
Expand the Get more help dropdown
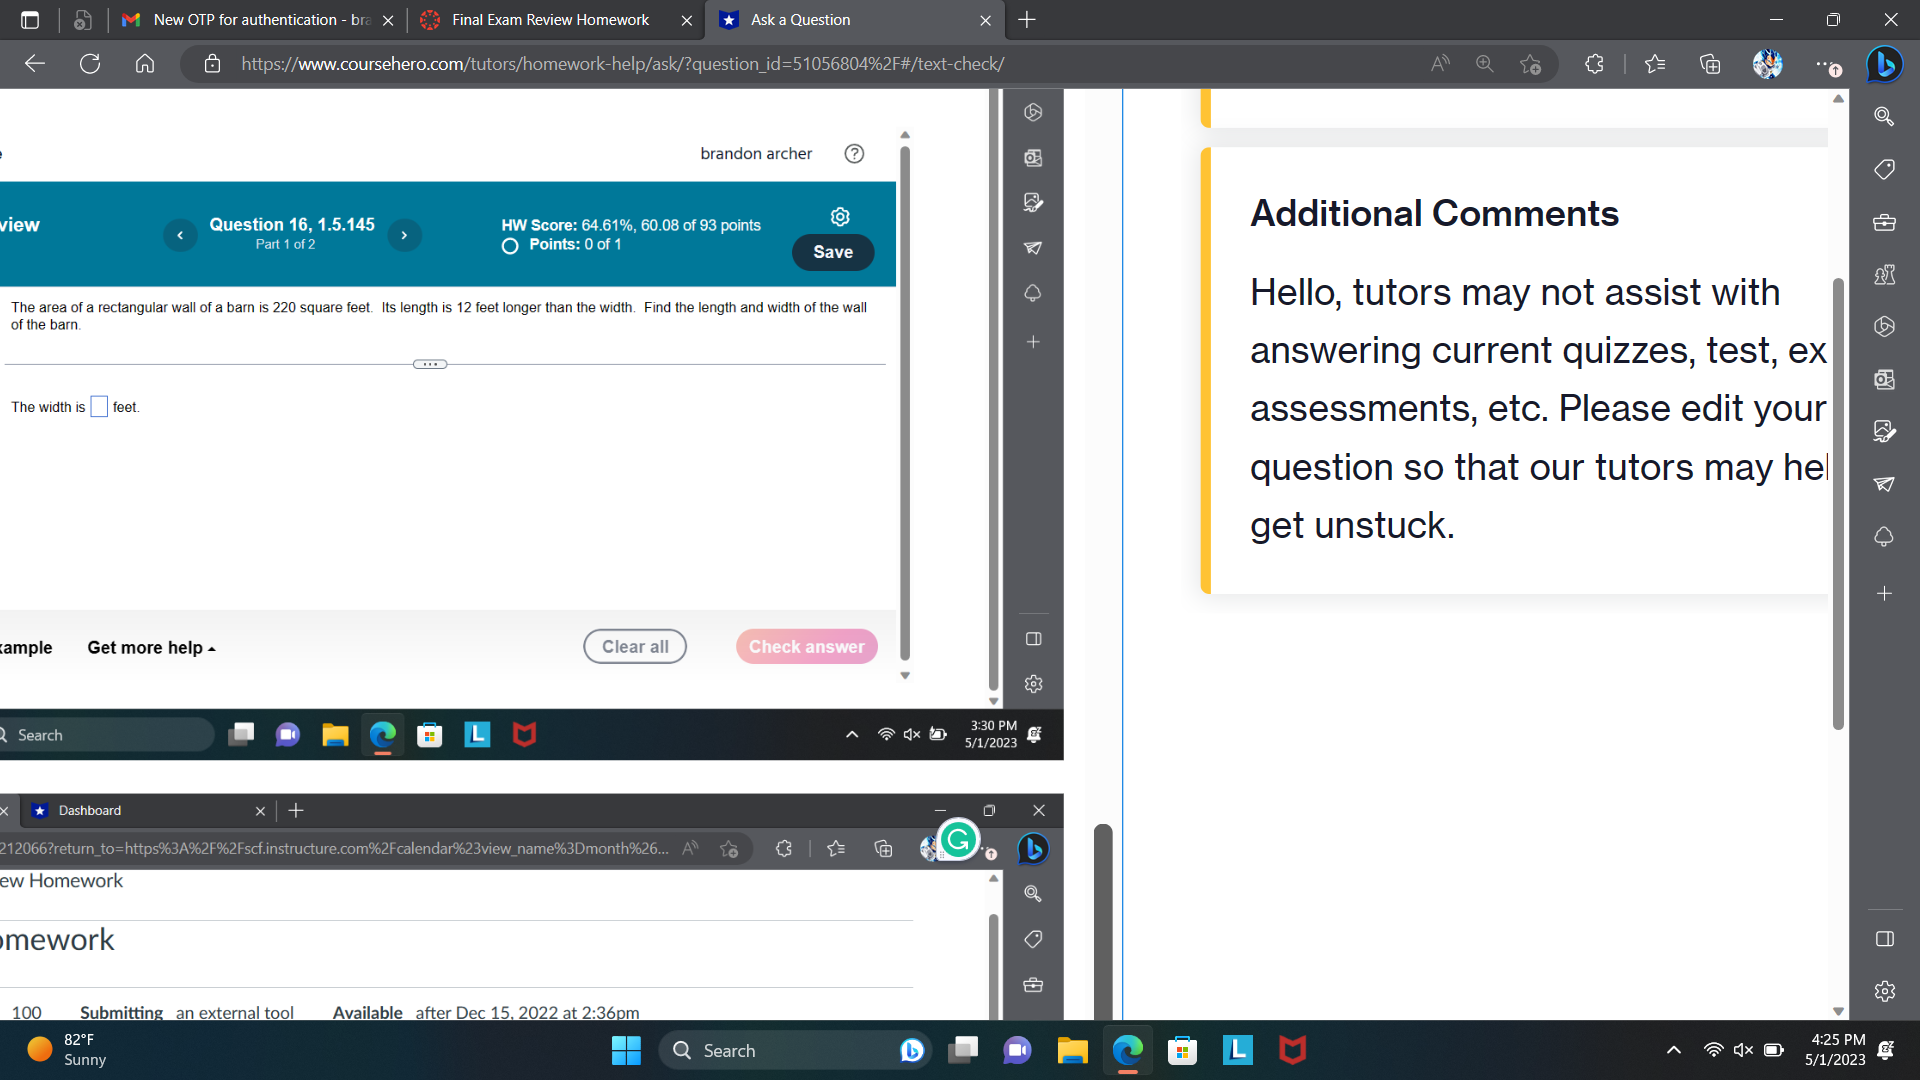click(150, 647)
